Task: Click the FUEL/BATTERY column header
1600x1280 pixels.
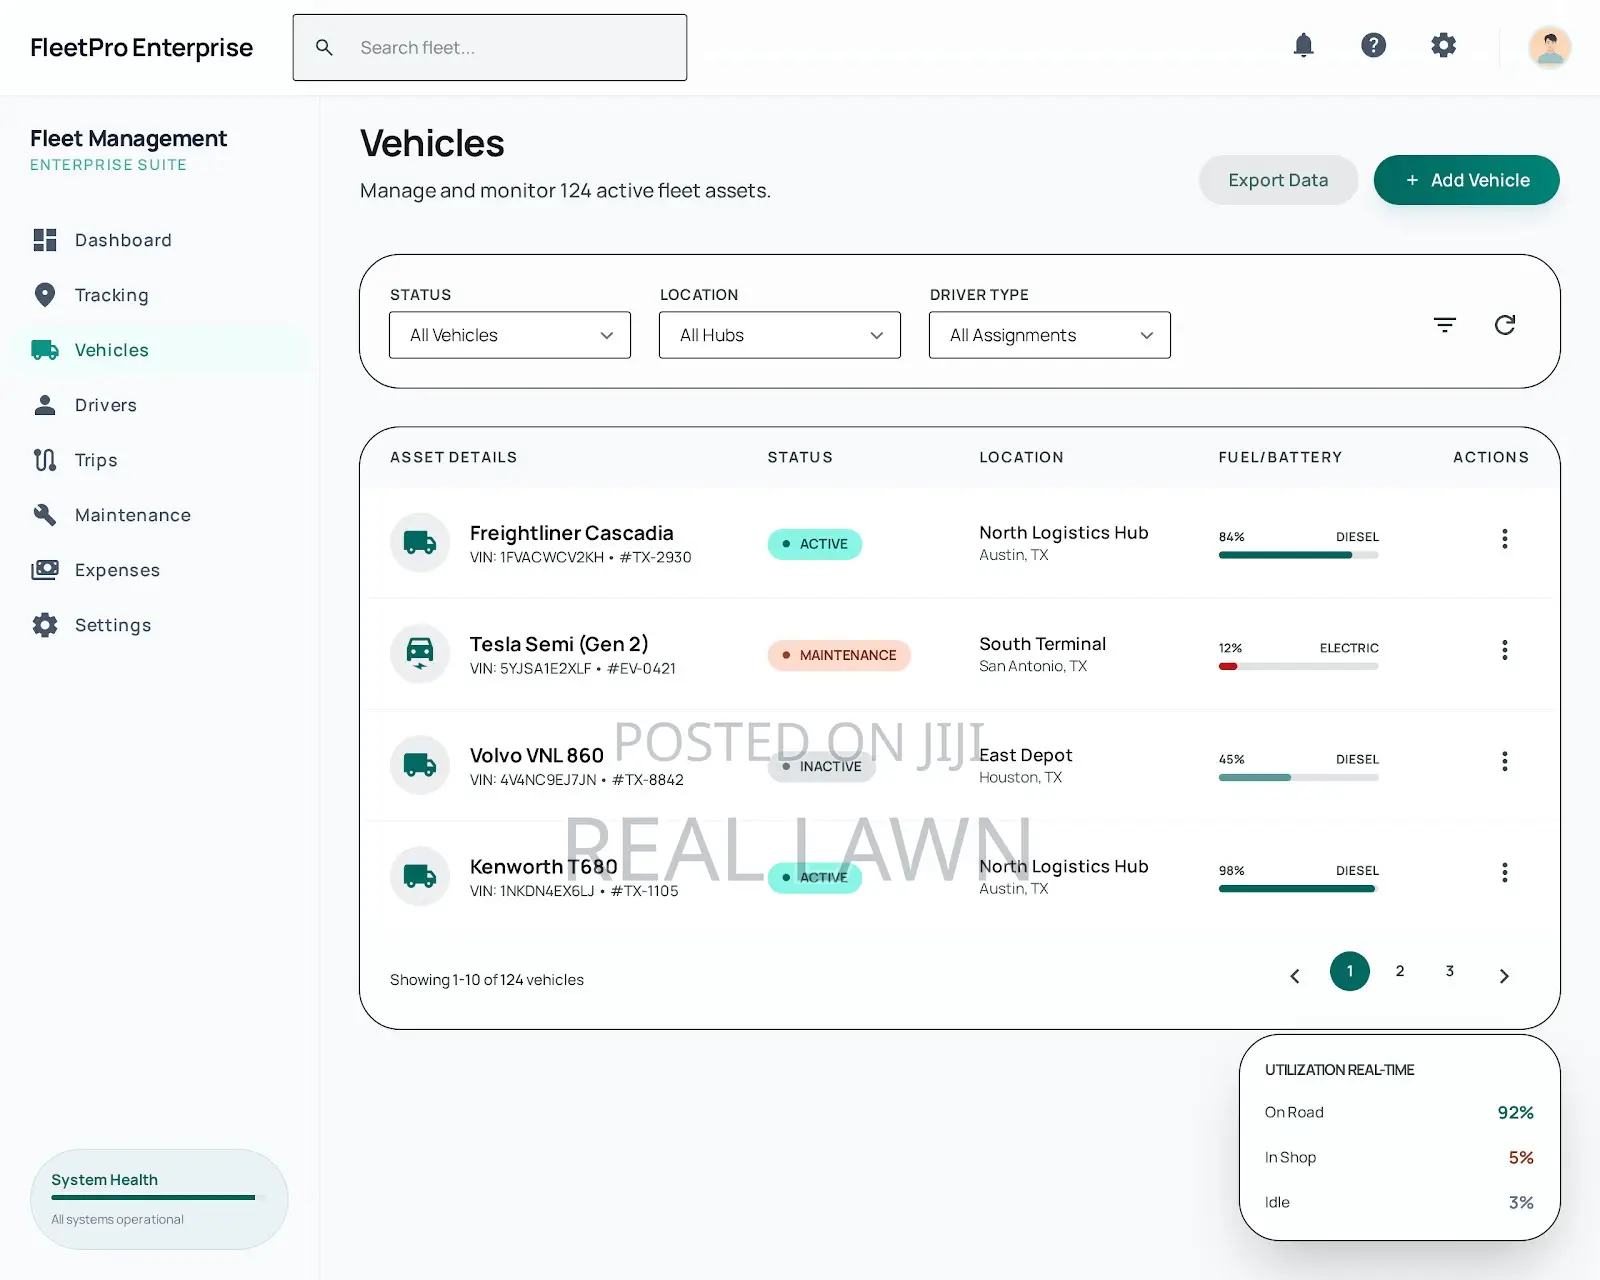Action: tap(1280, 457)
